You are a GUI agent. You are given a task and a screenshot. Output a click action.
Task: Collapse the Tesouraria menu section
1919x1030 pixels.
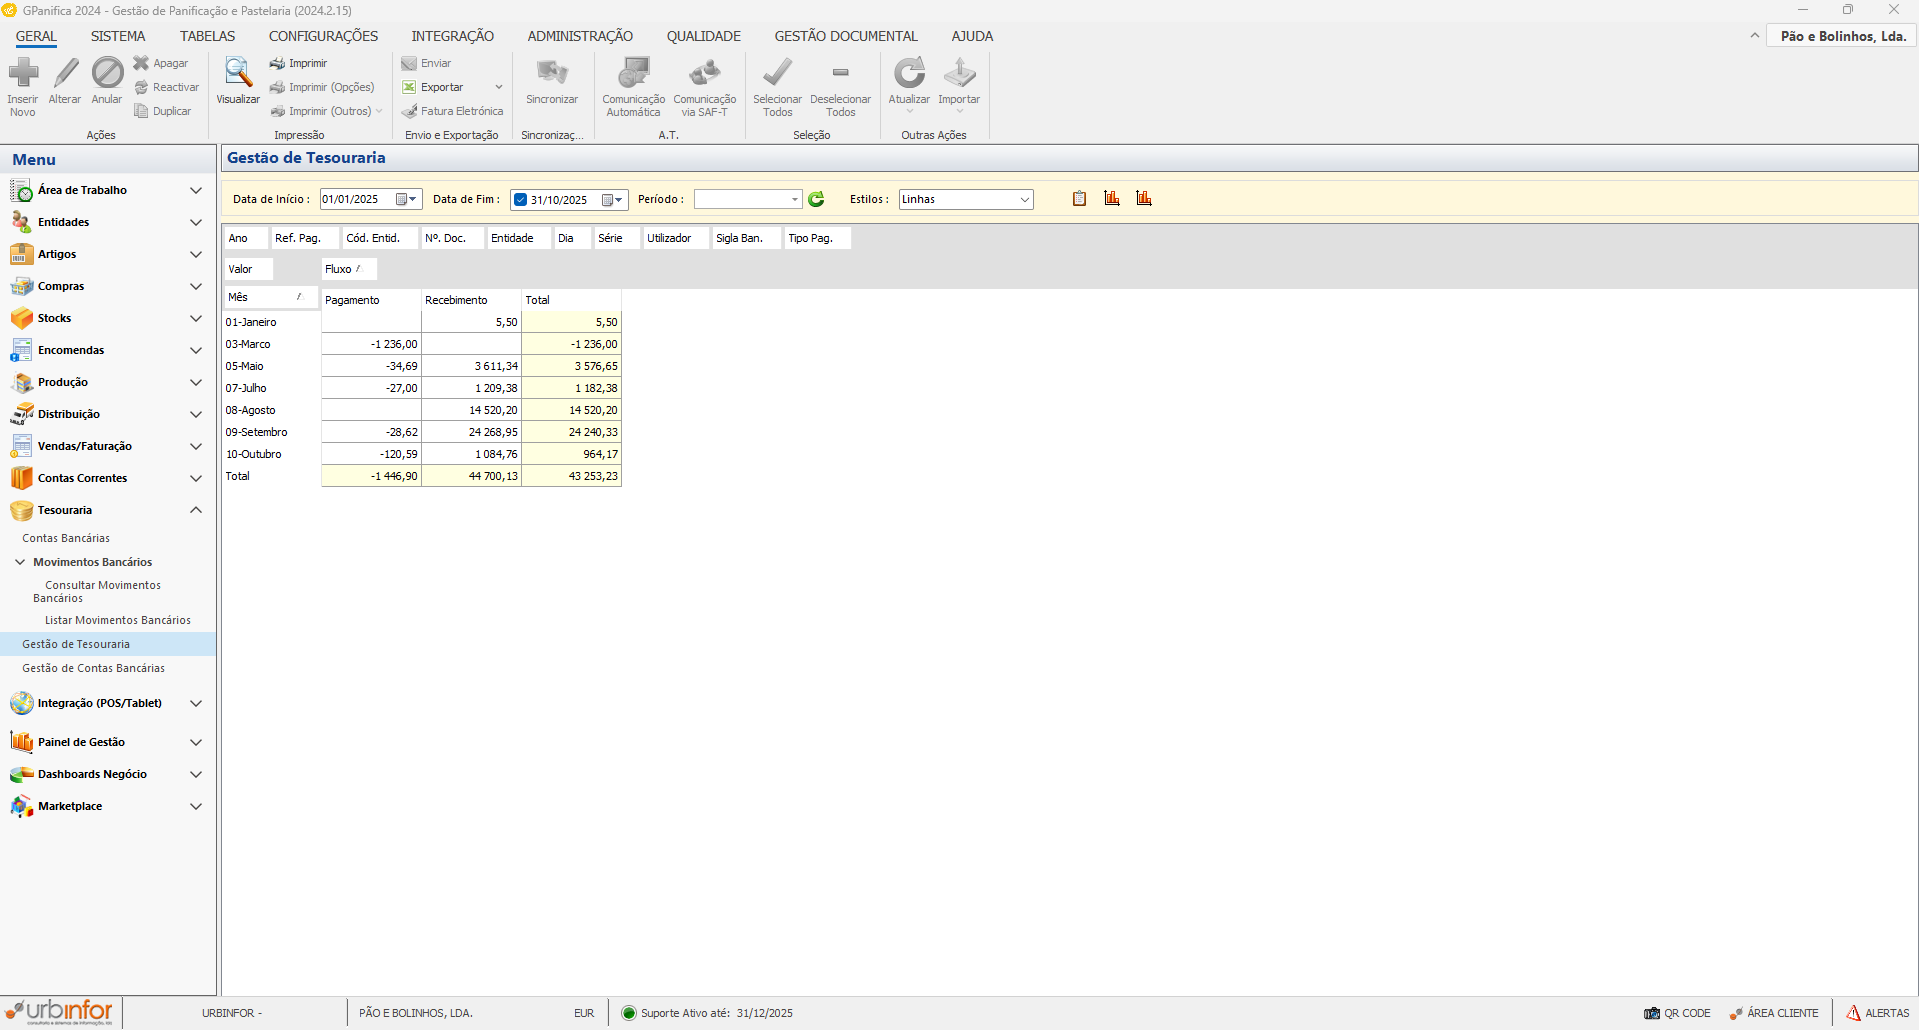pyautogui.click(x=196, y=510)
